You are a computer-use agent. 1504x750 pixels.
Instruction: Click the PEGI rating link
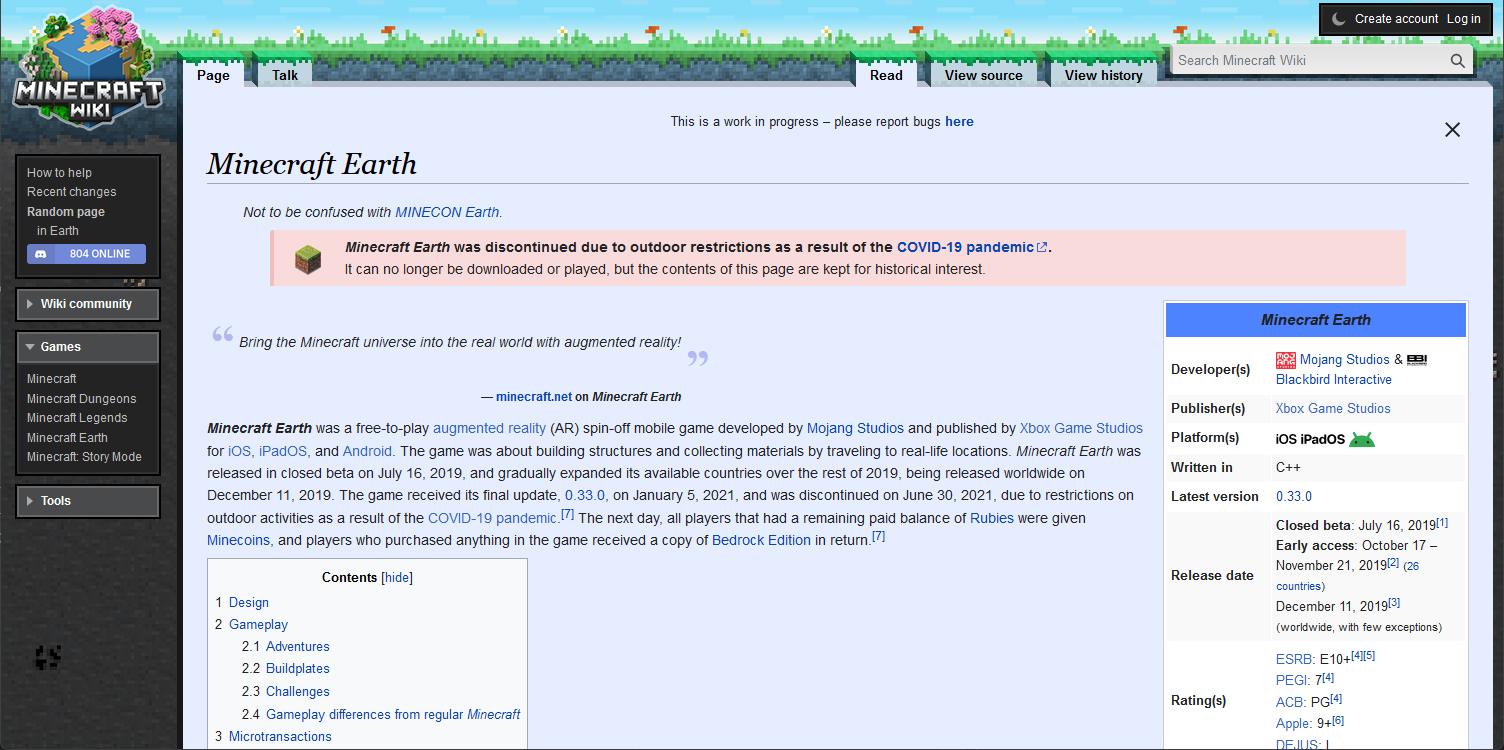pyautogui.click(x=1292, y=681)
